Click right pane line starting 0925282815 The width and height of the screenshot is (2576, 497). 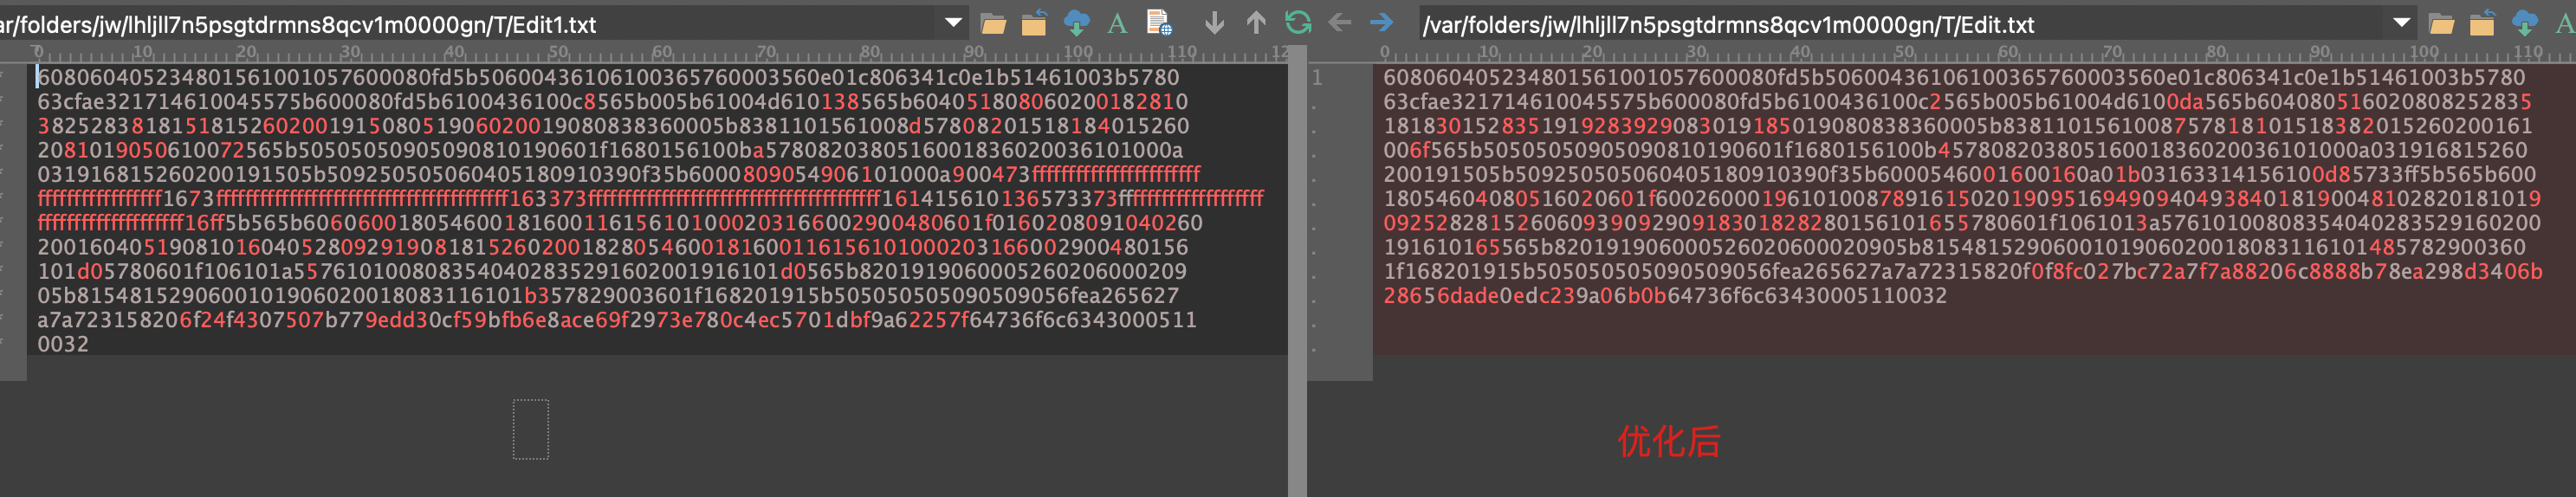pos(1962,223)
